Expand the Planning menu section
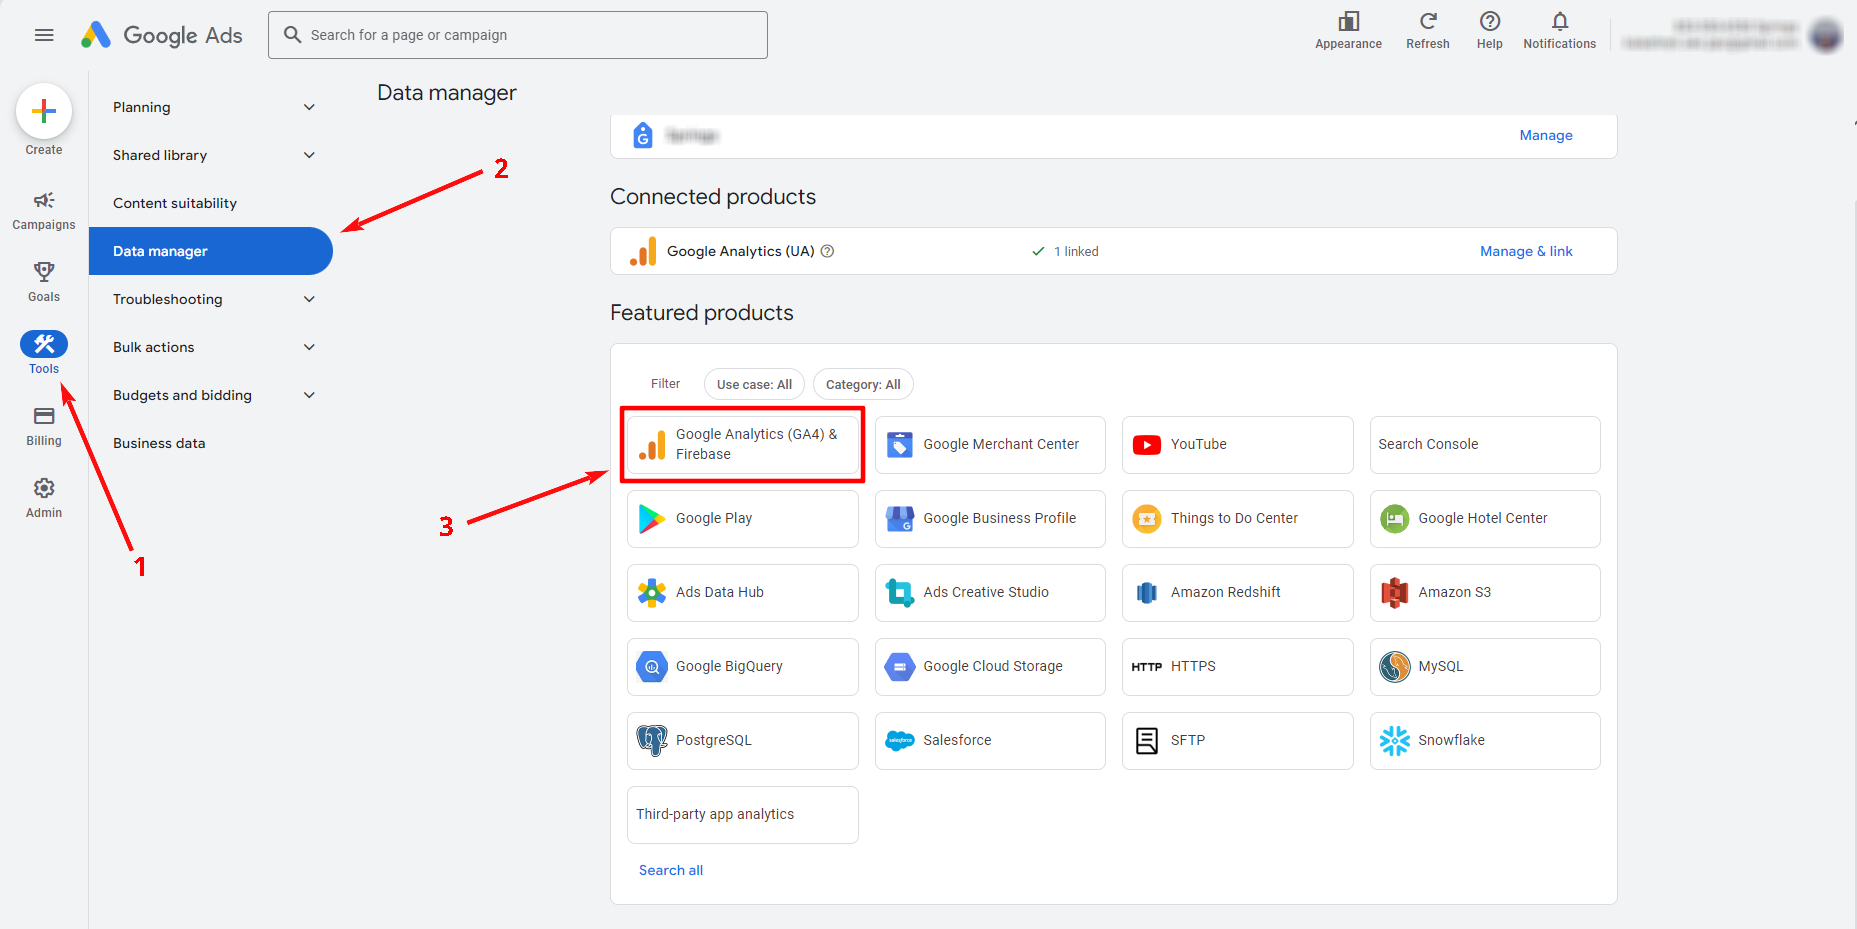This screenshot has height=929, width=1857. tap(211, 107)
